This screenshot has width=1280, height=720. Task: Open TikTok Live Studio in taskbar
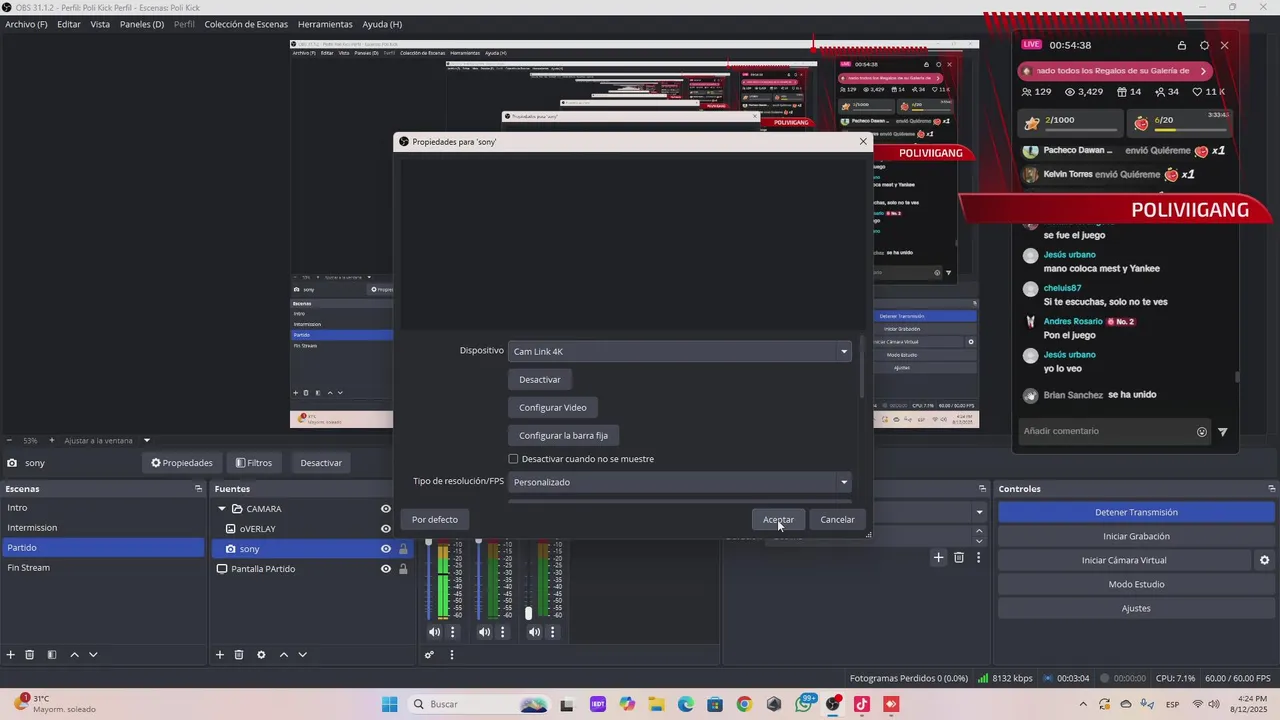[862, 704]
